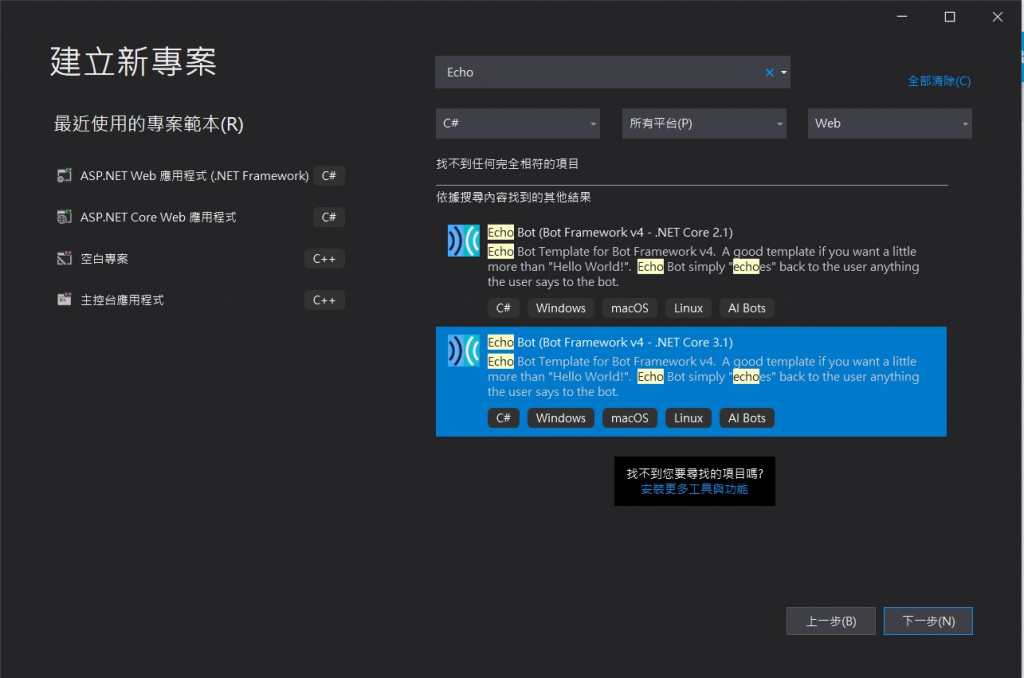Click the macOS tag under .NET Core 2.1 template
Image resolution: width=1024 pixels, height=678 pixels.
click(630, 308)
